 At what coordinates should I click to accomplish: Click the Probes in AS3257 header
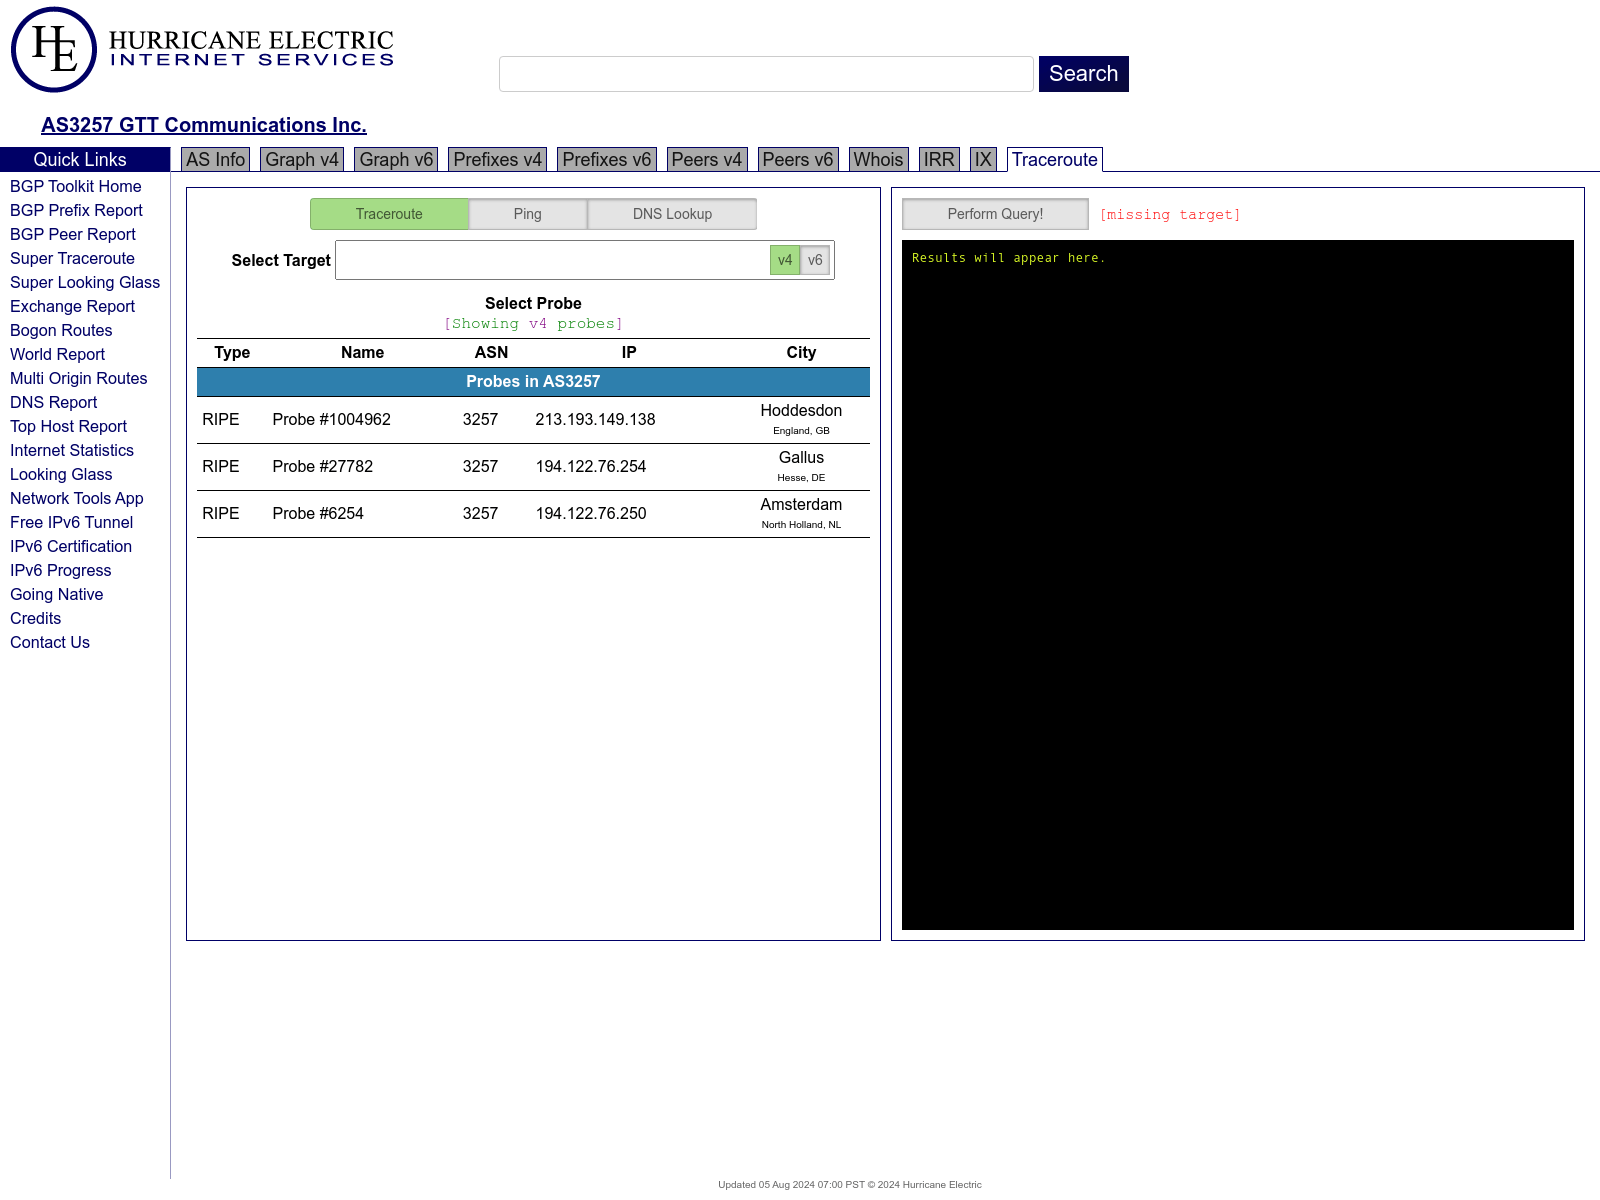(x=533, y=382)
